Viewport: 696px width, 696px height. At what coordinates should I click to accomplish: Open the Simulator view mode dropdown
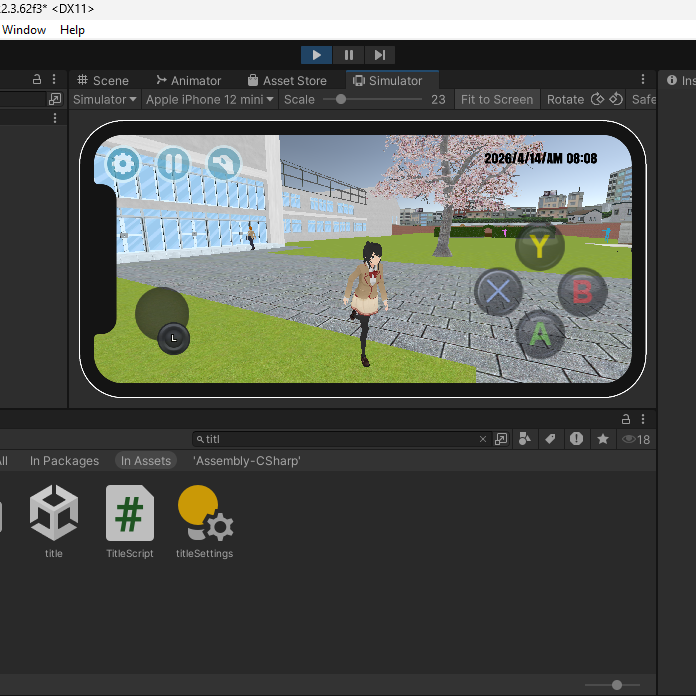pos(105,99)
